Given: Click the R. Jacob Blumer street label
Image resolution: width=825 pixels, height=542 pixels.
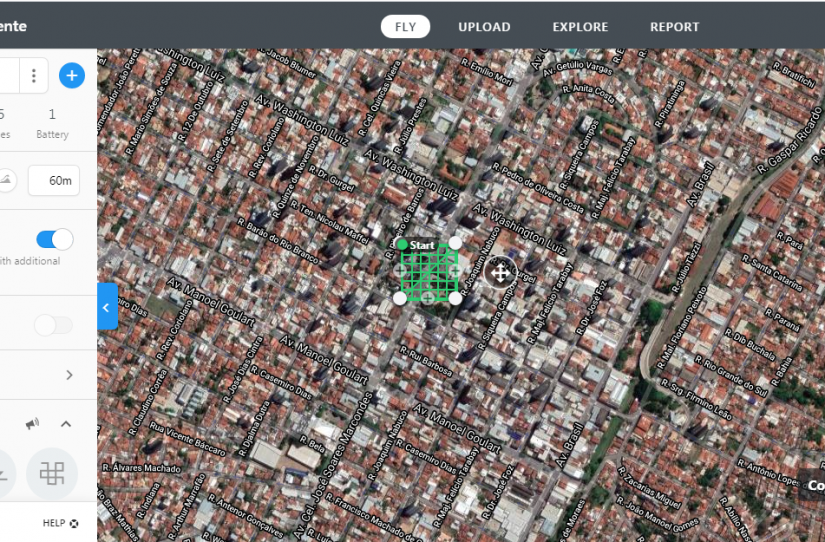Looking at the screenshot, I should (x=288, y=64).
